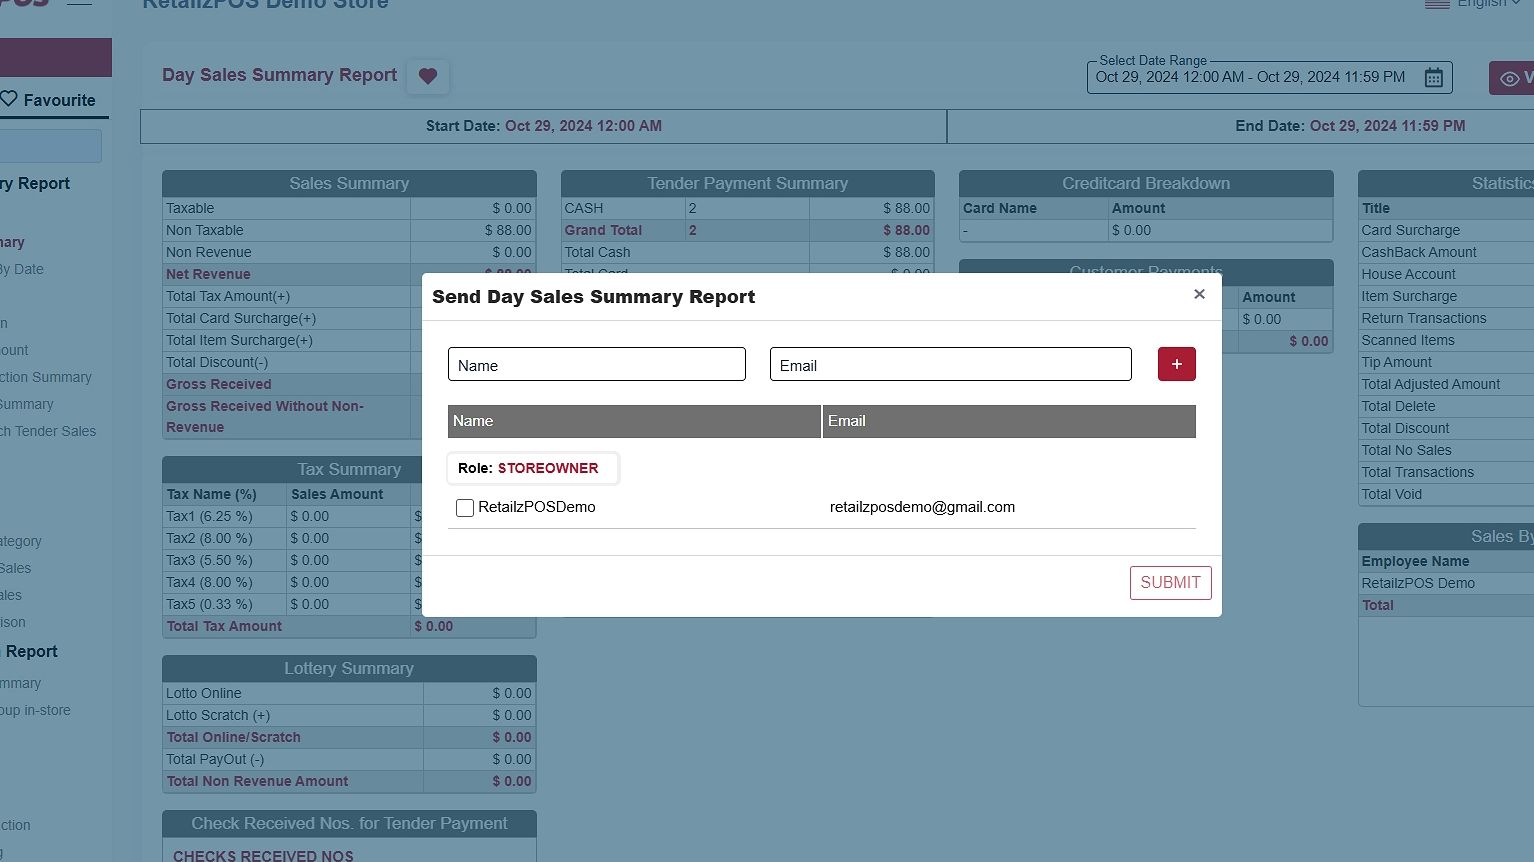Click the Email column header in recipient table
The height and width of the screenshot is (862, 1534).
click(1008, 421)
